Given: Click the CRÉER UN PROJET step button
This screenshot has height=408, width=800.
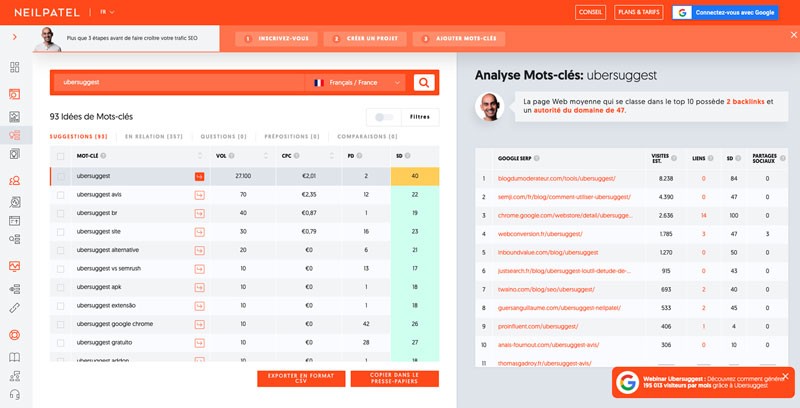Looking at the screenshot, I should 365,39.
